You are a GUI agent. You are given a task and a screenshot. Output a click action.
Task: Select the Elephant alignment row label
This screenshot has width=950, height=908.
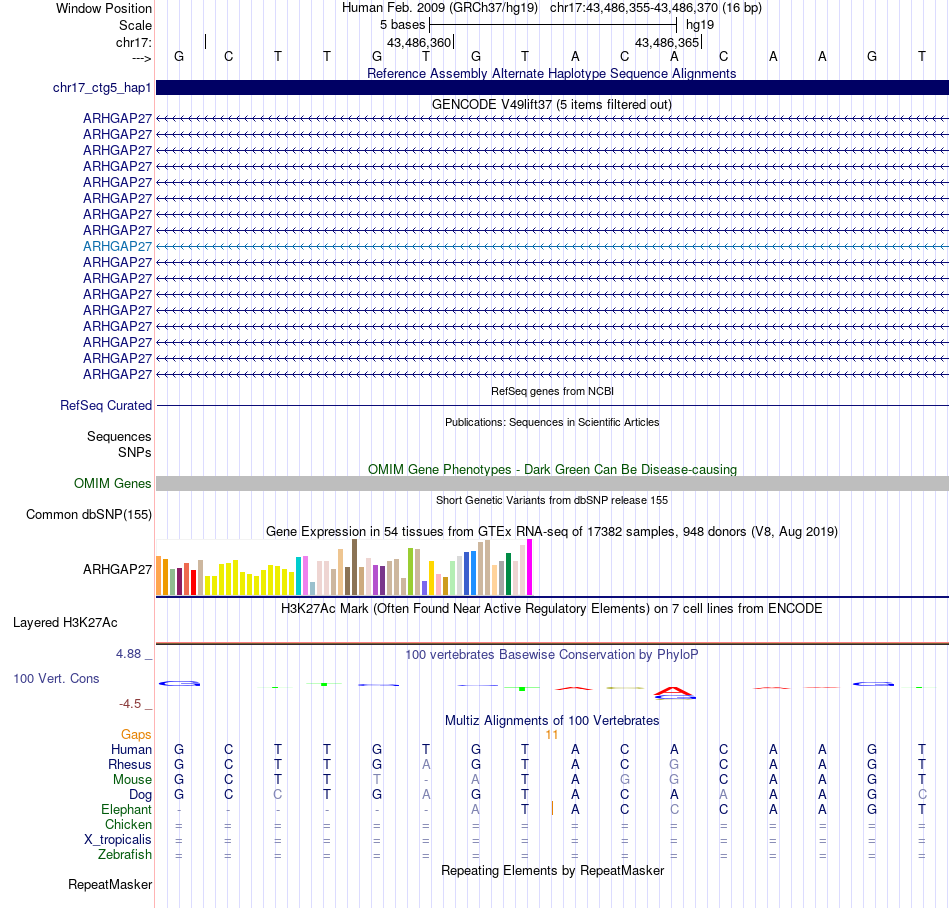click(126, 810)
